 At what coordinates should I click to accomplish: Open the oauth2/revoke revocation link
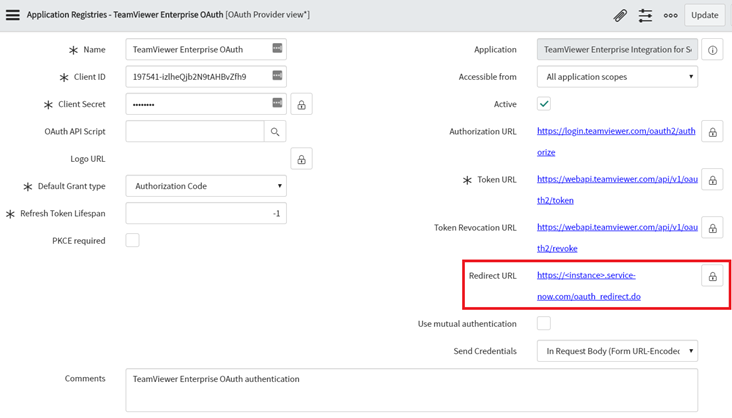[617, 238]
